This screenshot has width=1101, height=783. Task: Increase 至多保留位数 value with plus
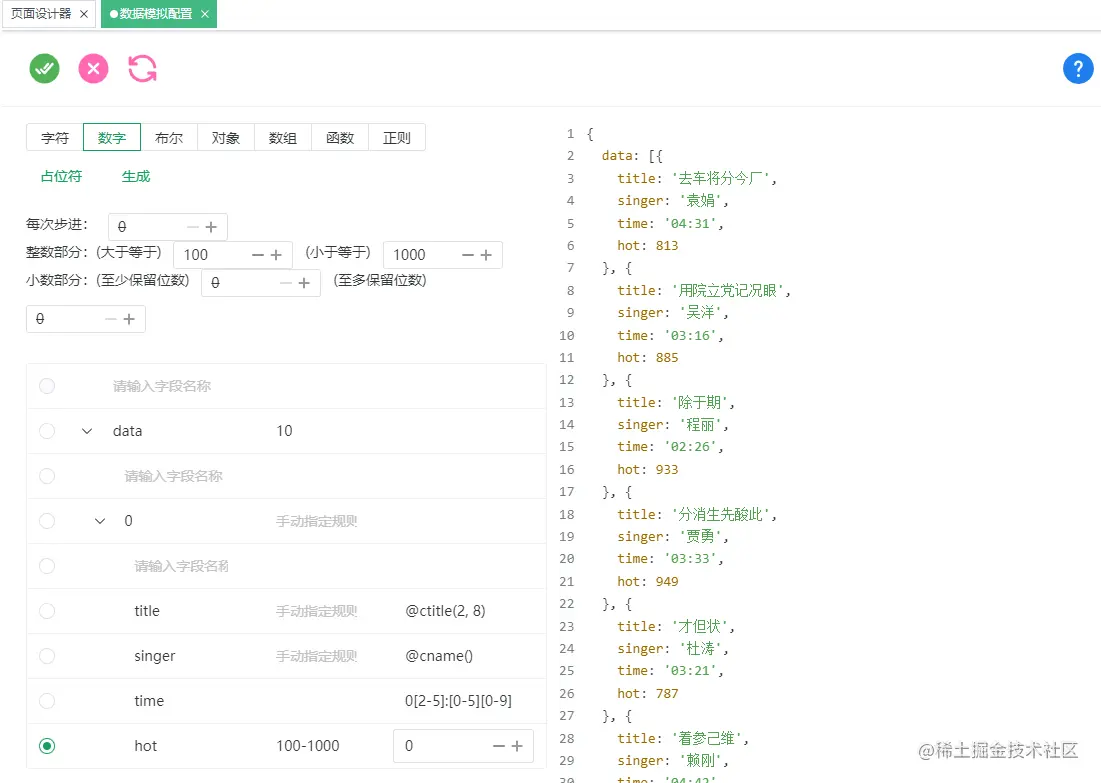tap(128, 319)
